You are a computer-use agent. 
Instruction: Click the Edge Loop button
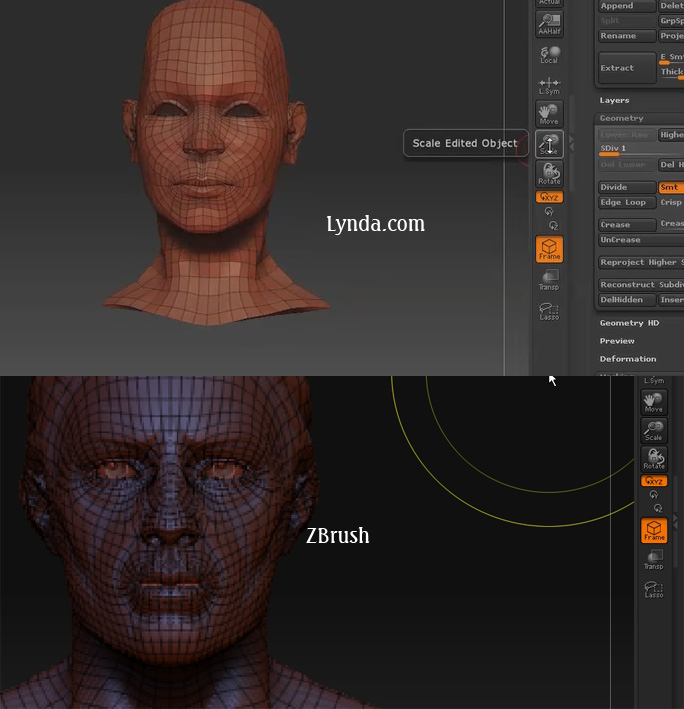pos(626,202)
